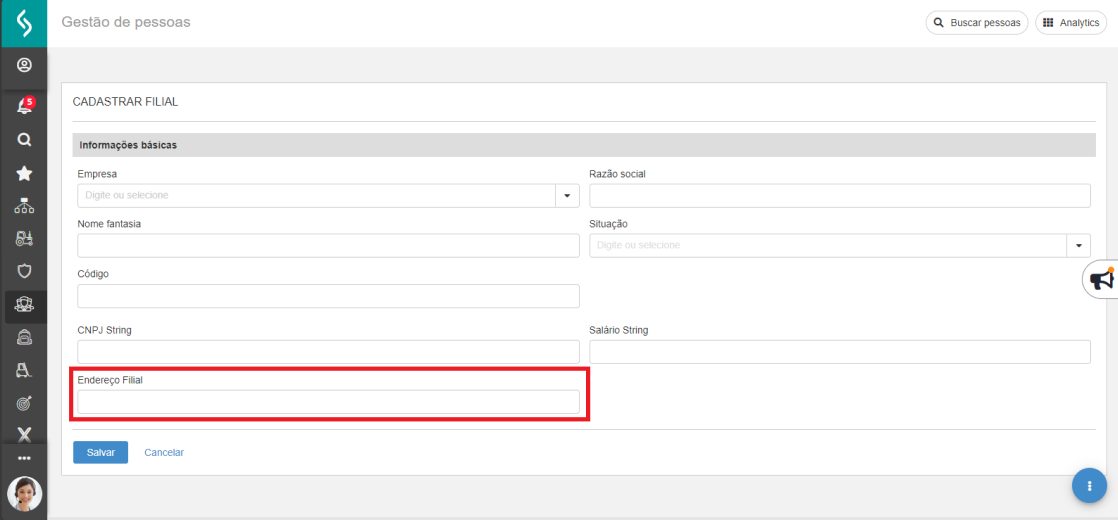The height and width of the screenshot is (520, 1118).
Task: Expand the Empresa dropdown arrow
Action: (x=567, y=195)
